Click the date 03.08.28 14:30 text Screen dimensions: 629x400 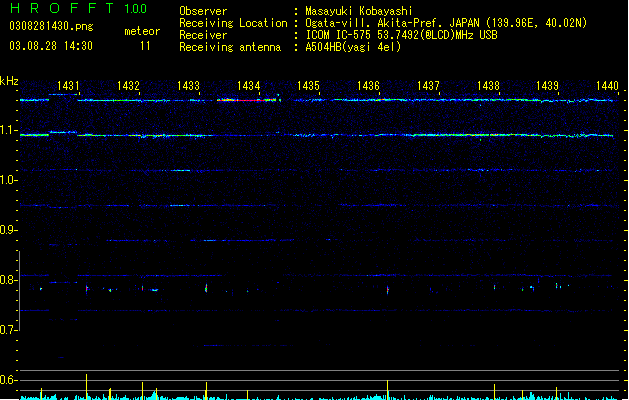[x=51, y=46]
